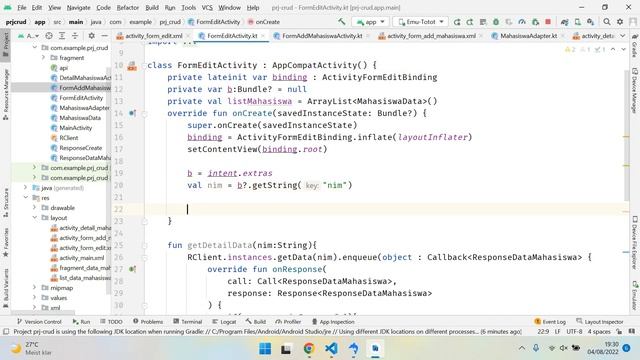The height and width of the screenshot is (360, 640).
Task: Click the UTF-8 encoding status entry
Action: pyautogui.click(x=574, y=332)
